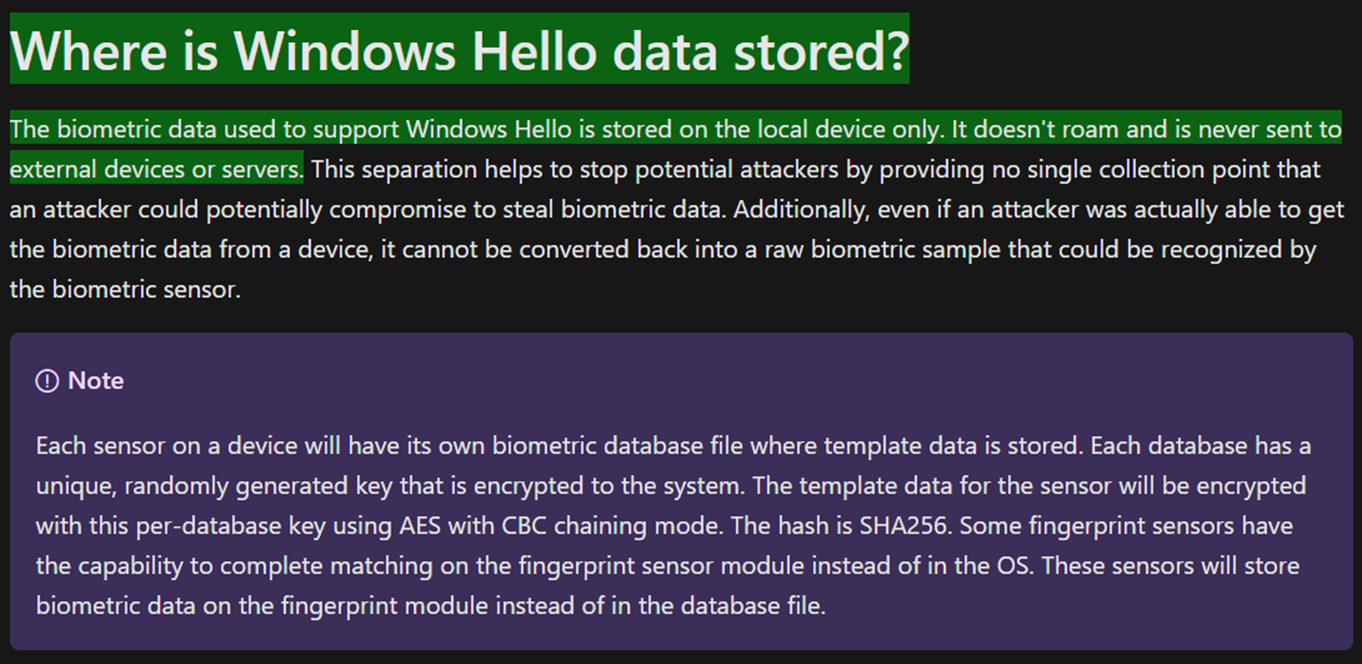Click highlighted text "external devices or servers."

[x=156, y=169]
